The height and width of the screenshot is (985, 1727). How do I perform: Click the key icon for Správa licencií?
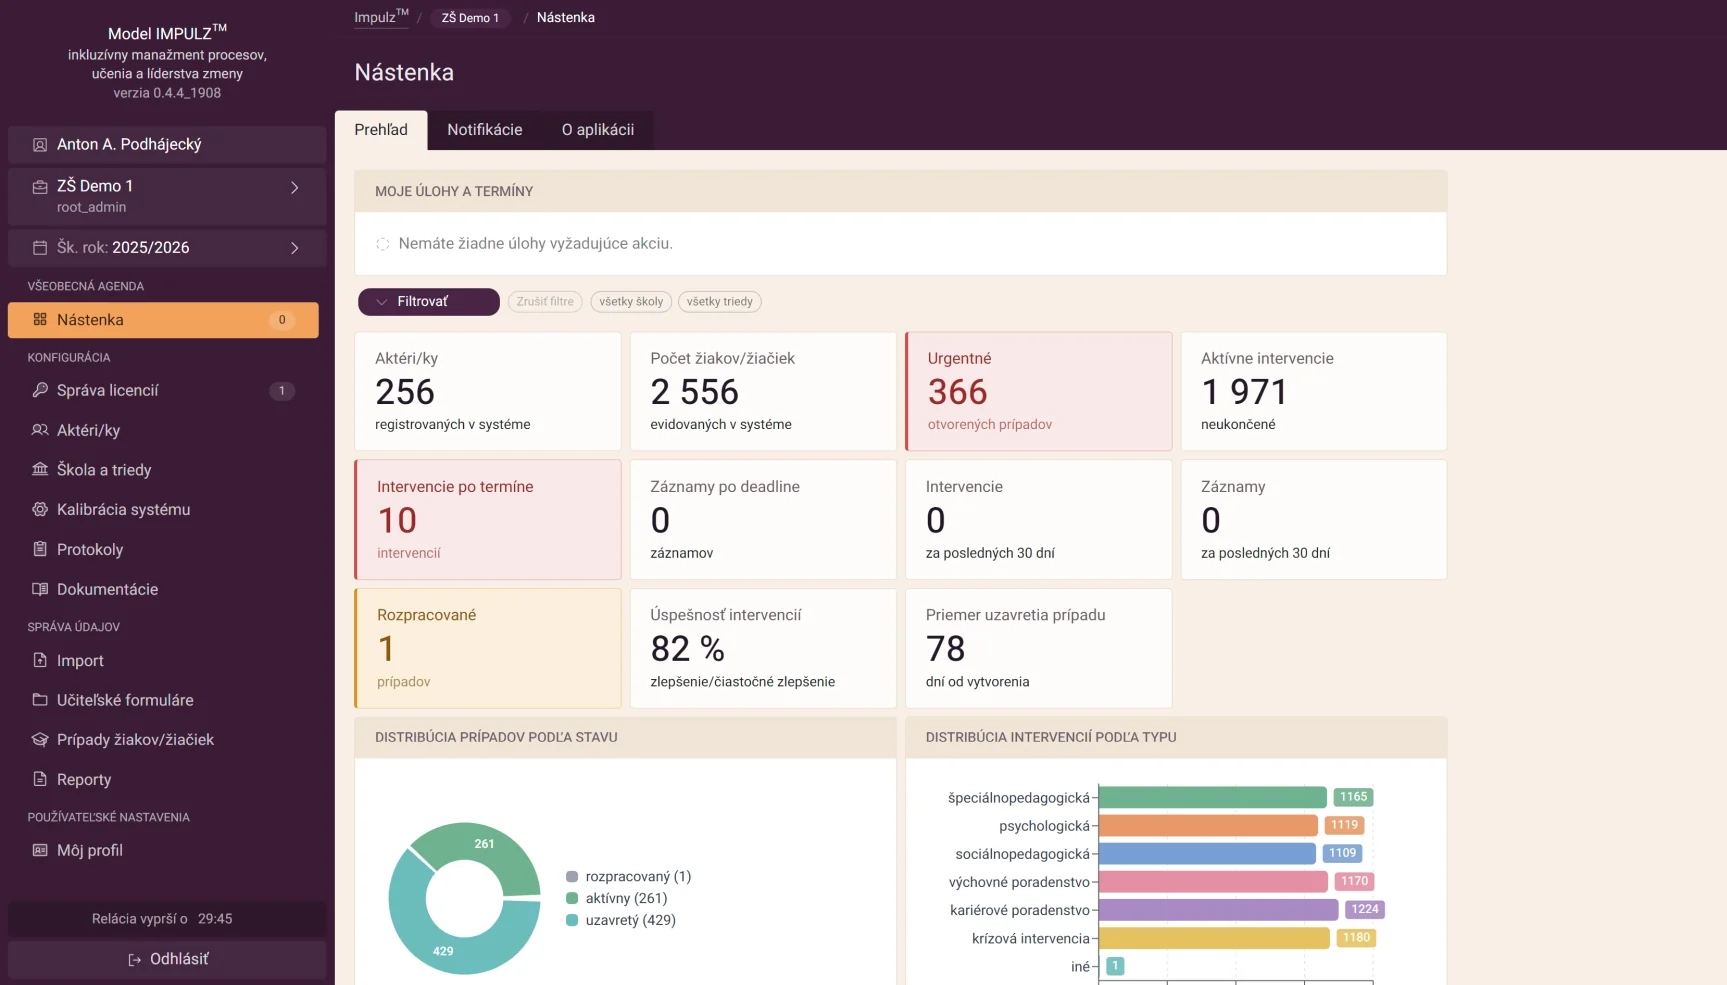[x=40, y=390]
